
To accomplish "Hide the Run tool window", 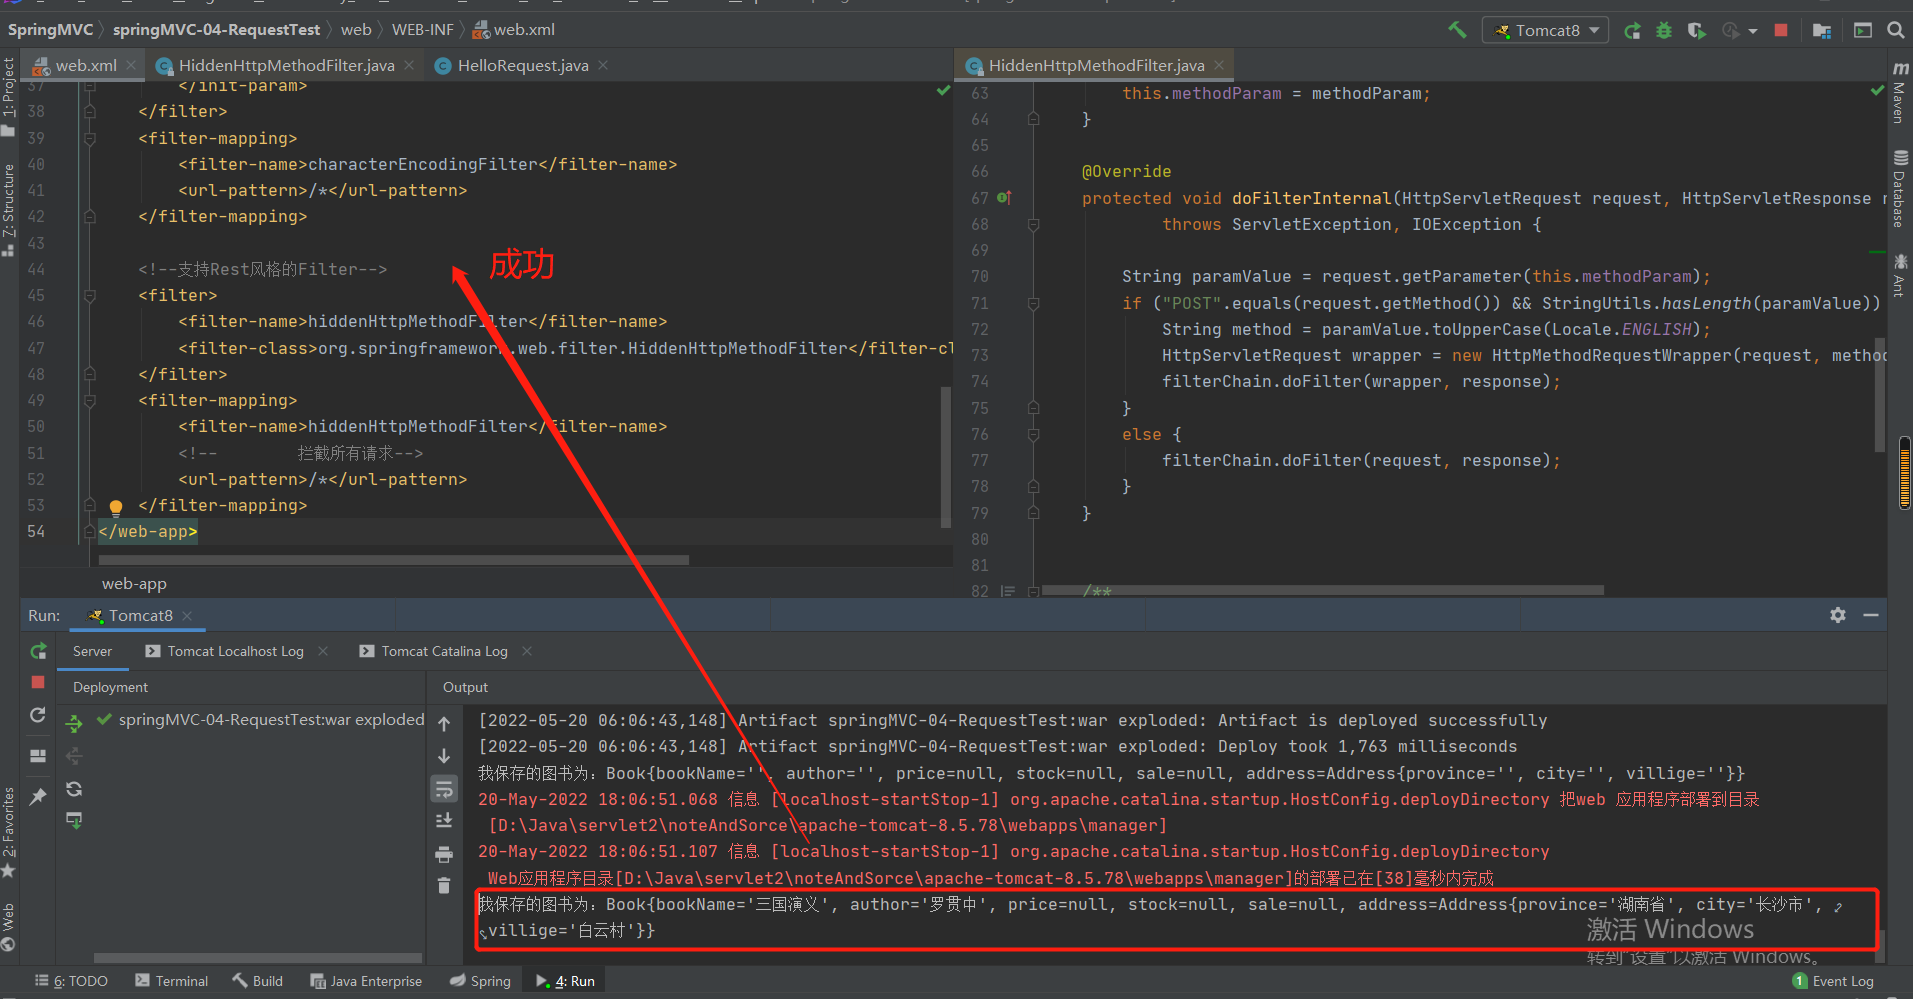I will 1871,615.
